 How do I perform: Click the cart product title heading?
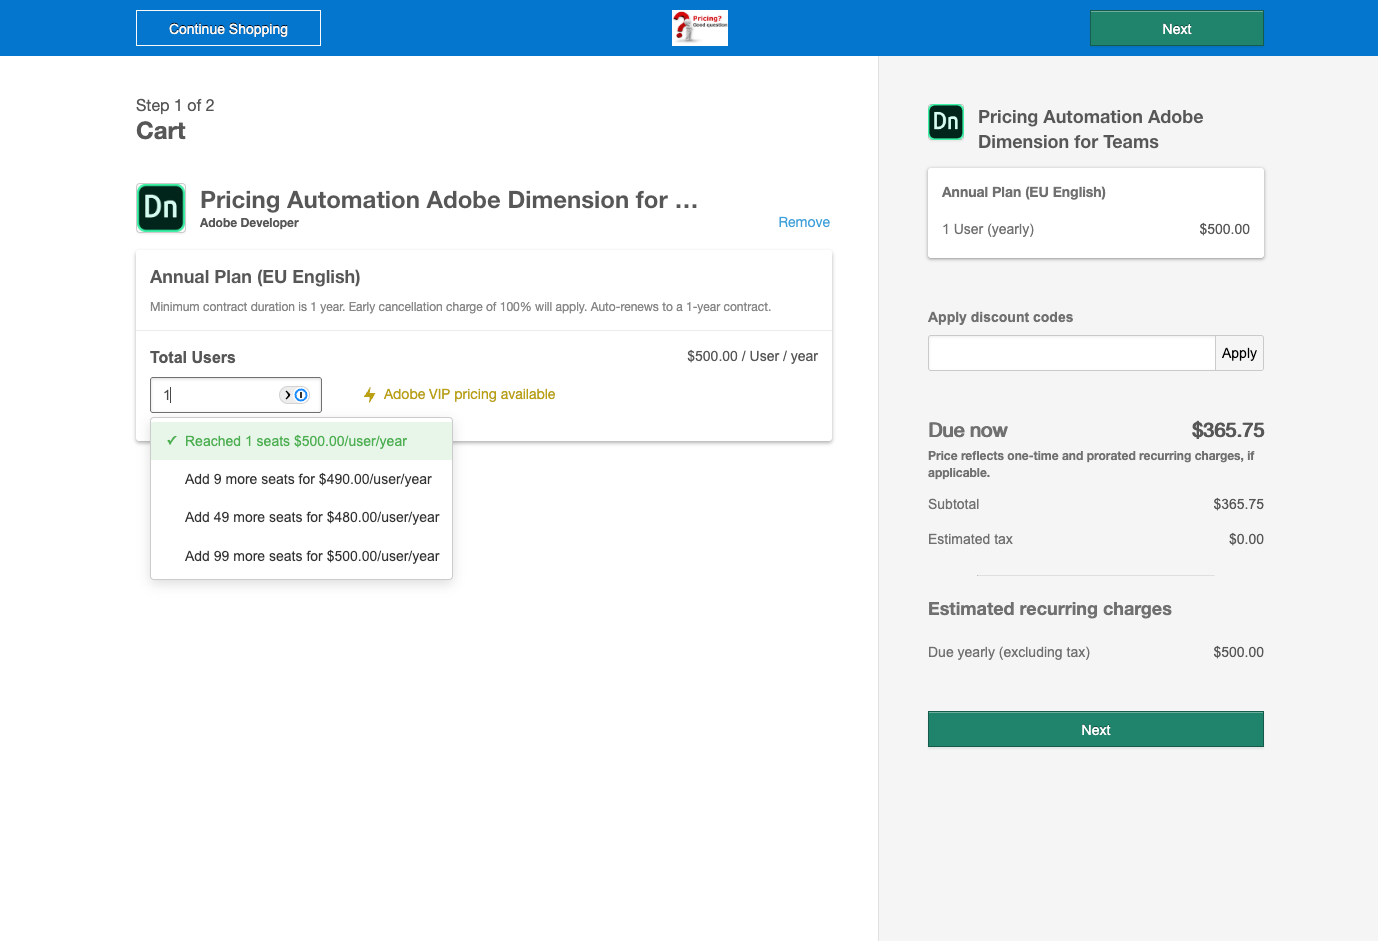448,200
